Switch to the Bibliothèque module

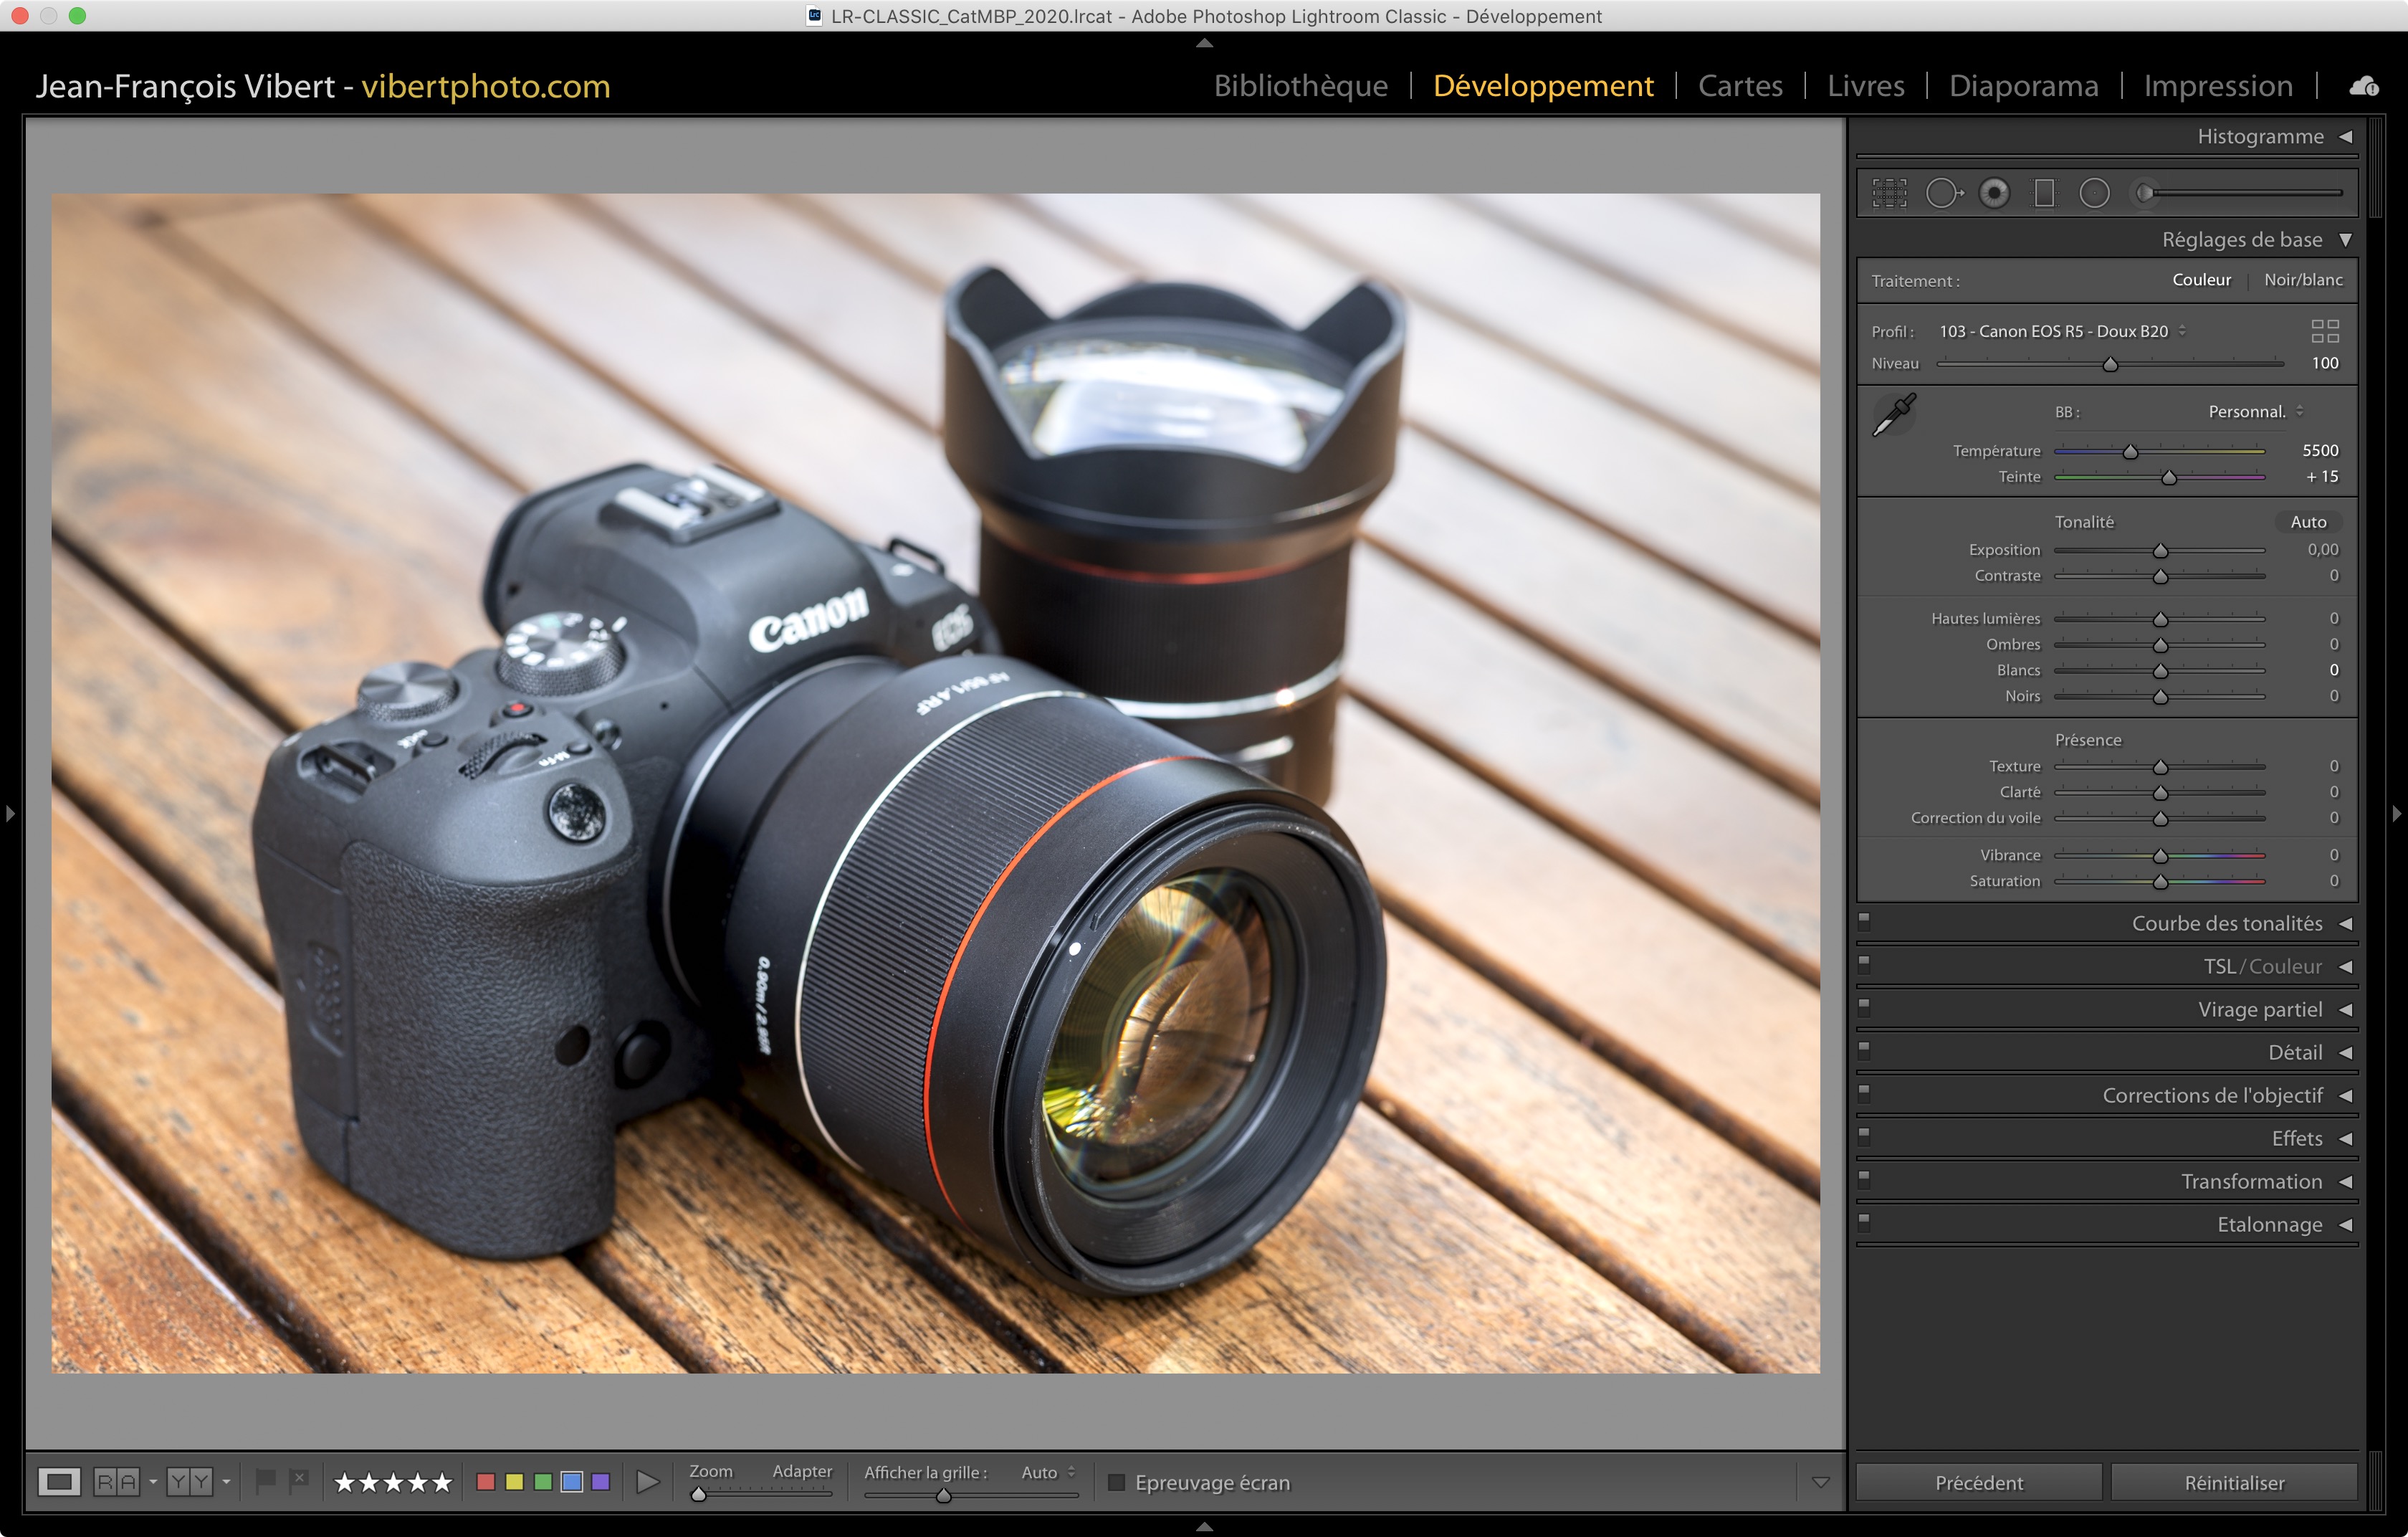click(1300, 86)
